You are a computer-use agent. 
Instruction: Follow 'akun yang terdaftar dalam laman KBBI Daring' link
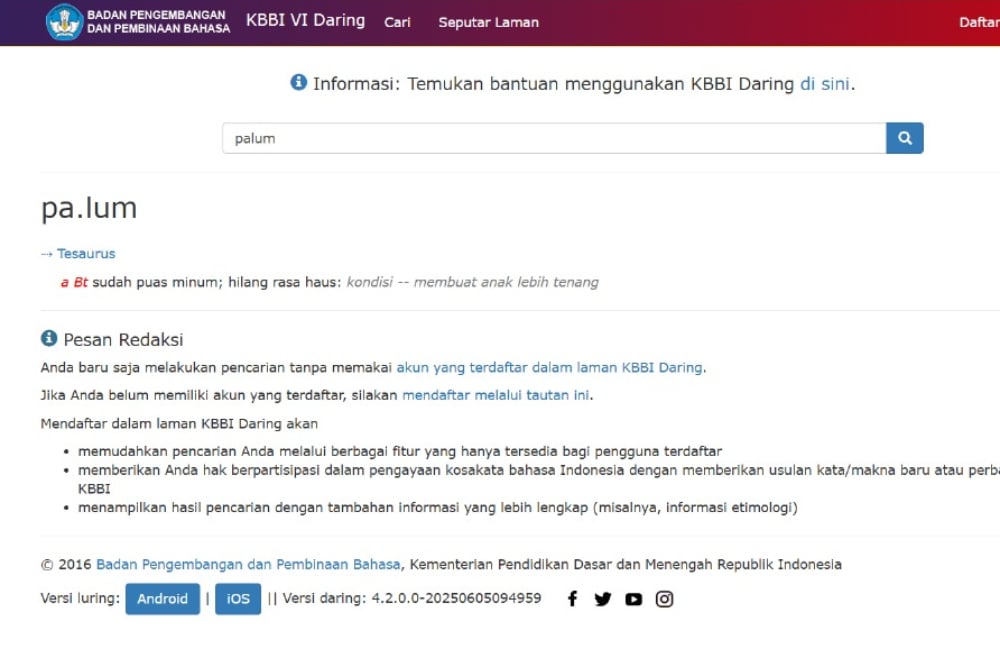click(x=550, y=367)
